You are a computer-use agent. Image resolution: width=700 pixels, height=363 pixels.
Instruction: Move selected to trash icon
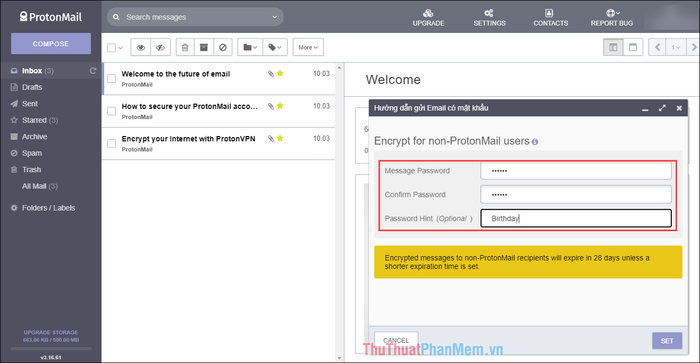coord(185,47)
